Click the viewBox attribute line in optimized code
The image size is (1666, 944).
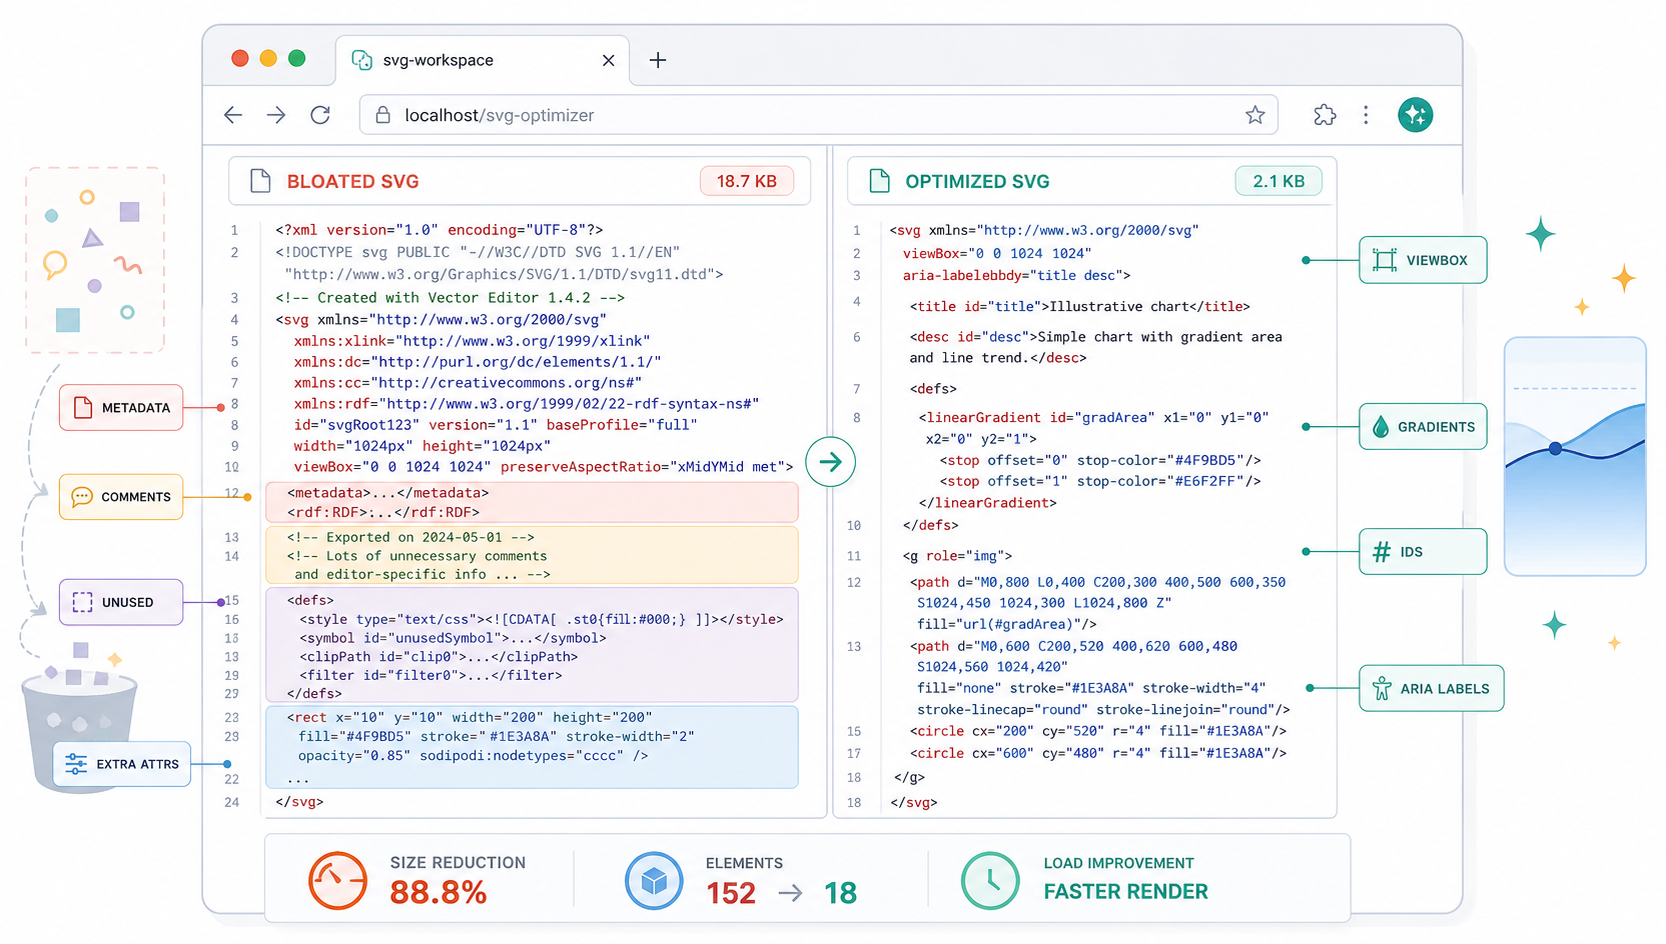coord(997,254)
